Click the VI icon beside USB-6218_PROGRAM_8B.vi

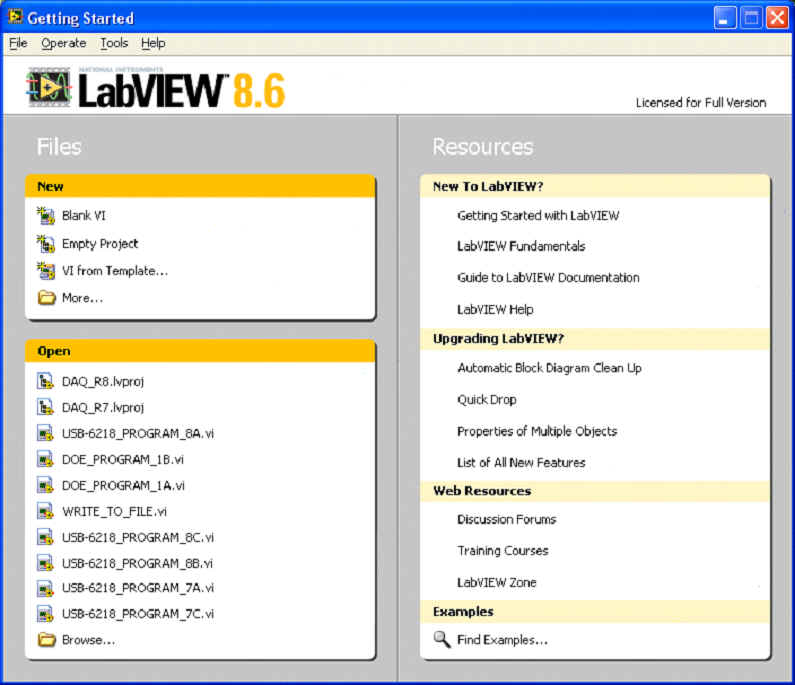click(45, 563)
